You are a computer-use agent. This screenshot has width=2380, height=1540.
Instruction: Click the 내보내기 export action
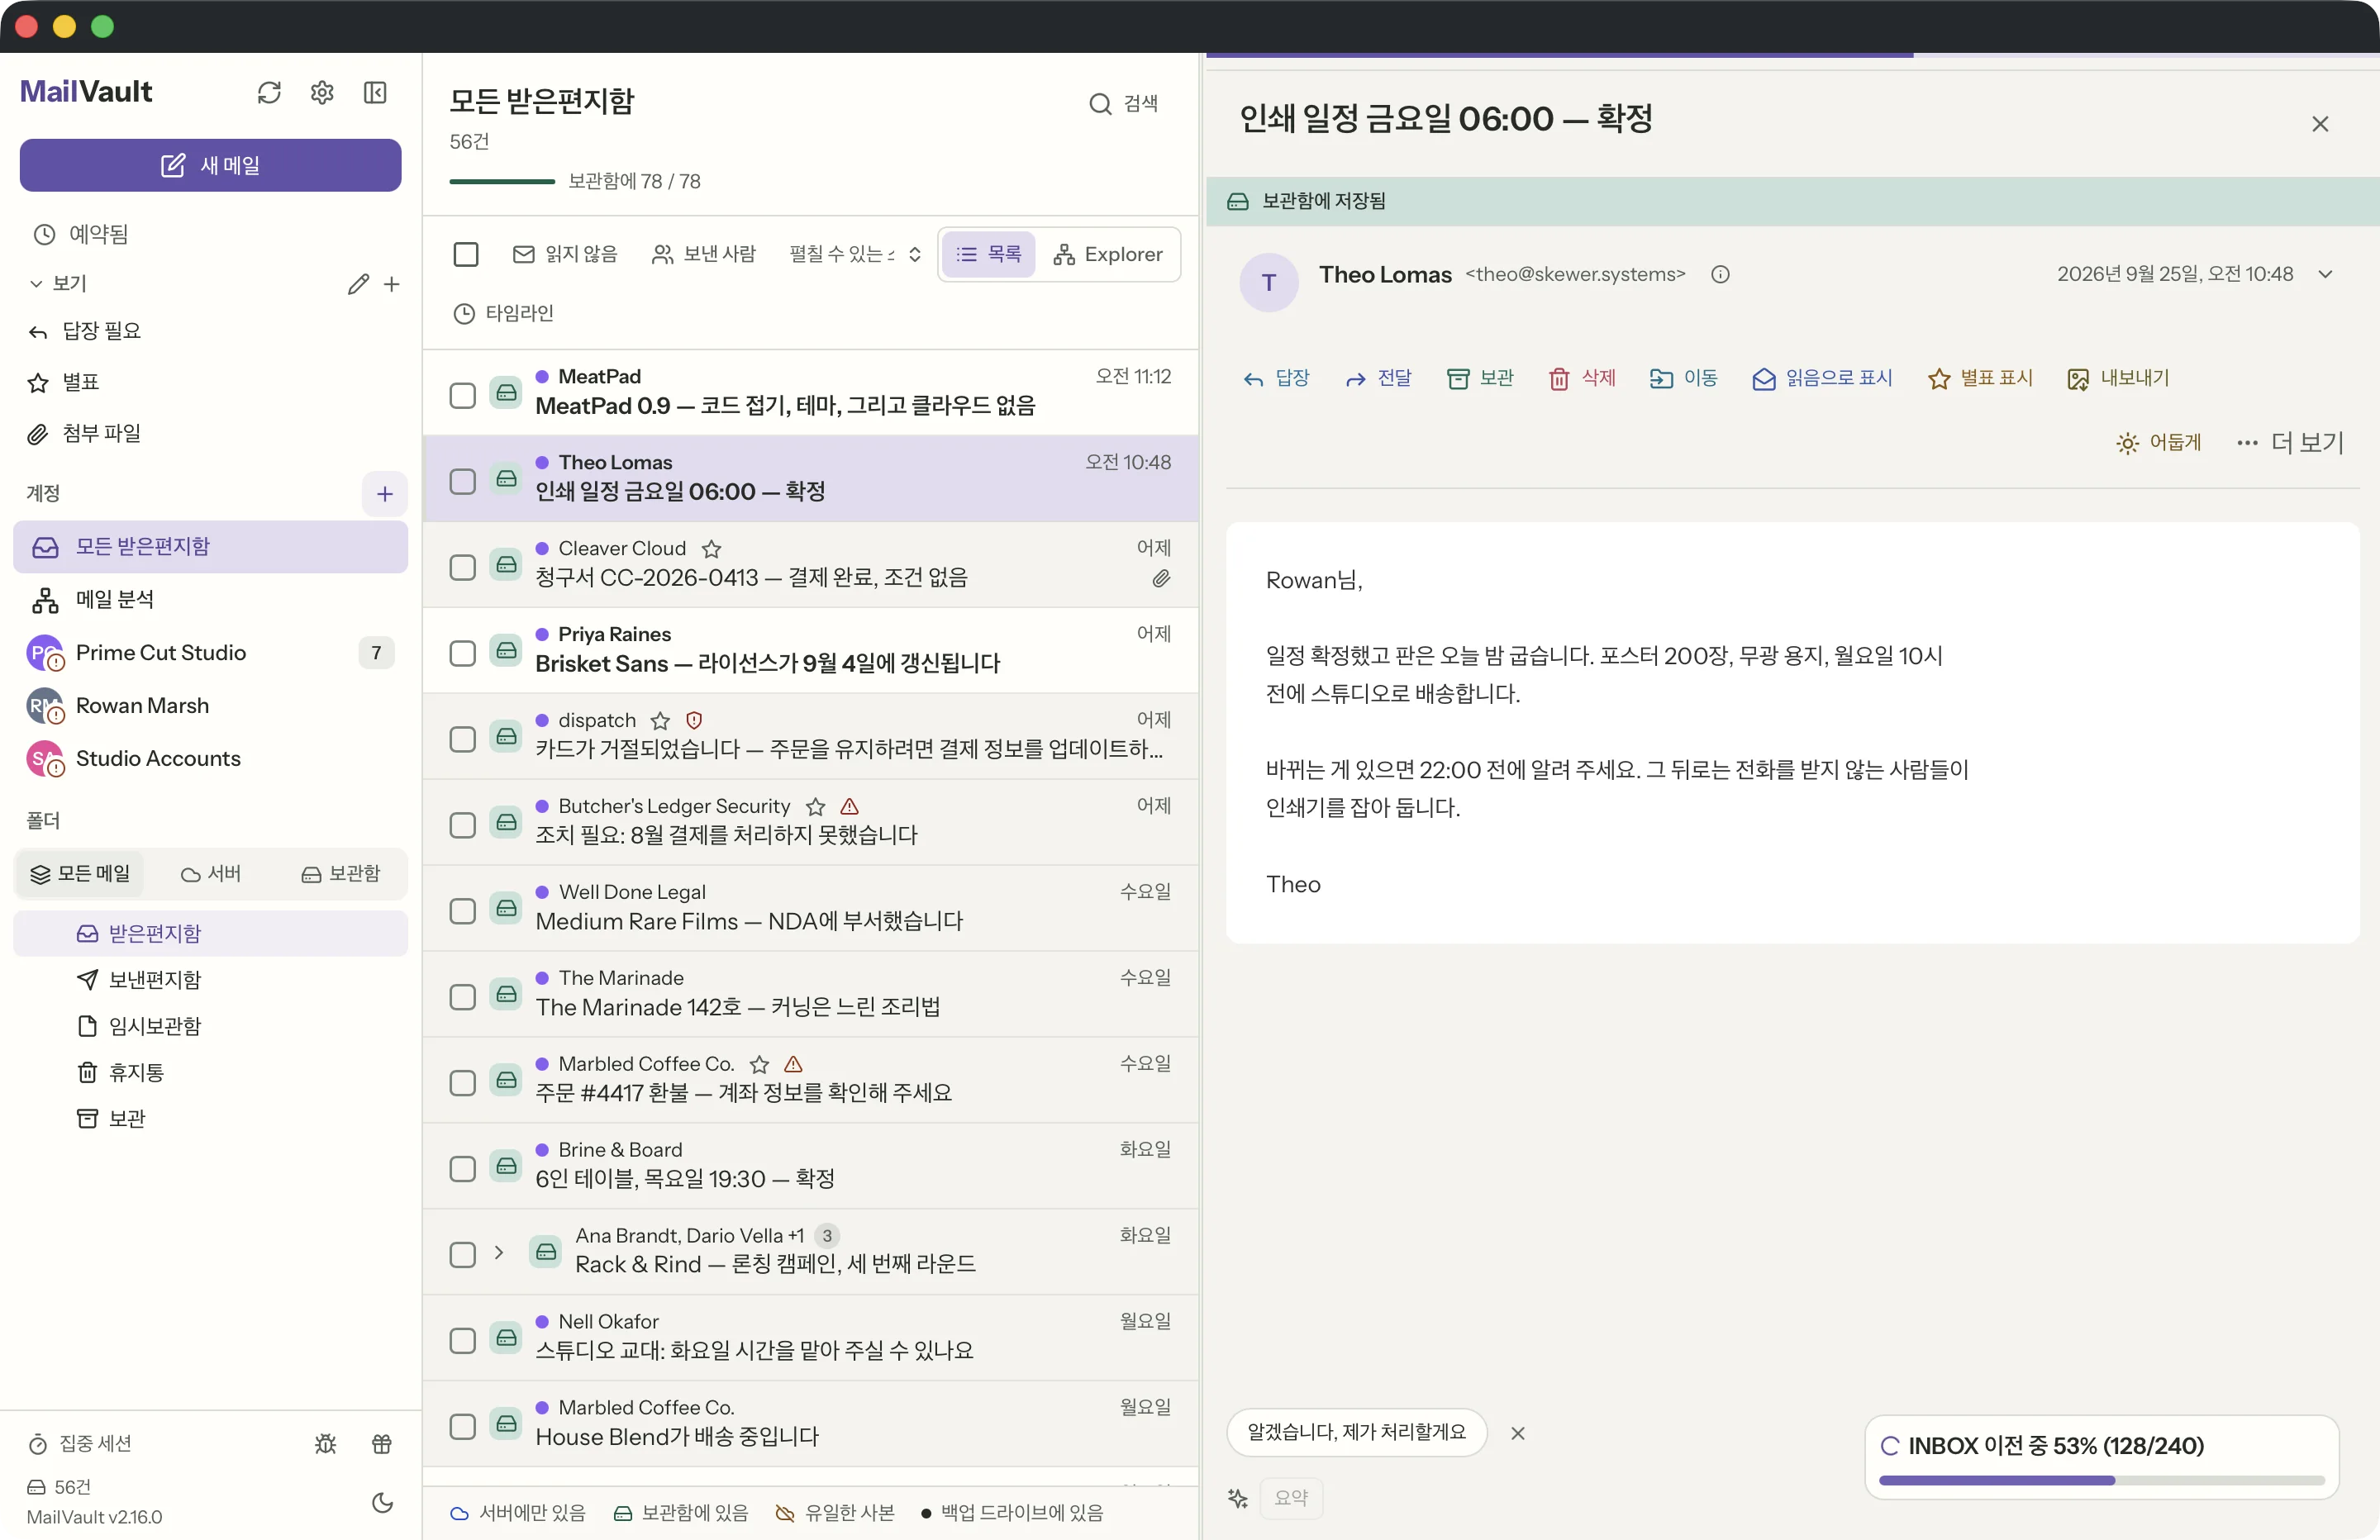pos(2118,378)
